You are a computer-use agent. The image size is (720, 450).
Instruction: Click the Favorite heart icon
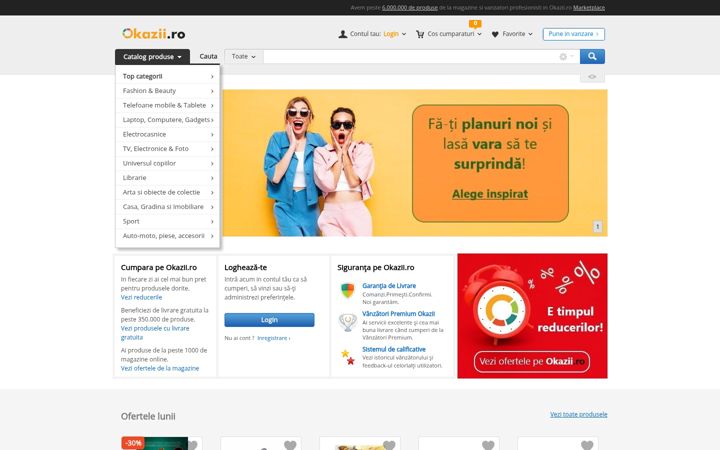(495, 34)
